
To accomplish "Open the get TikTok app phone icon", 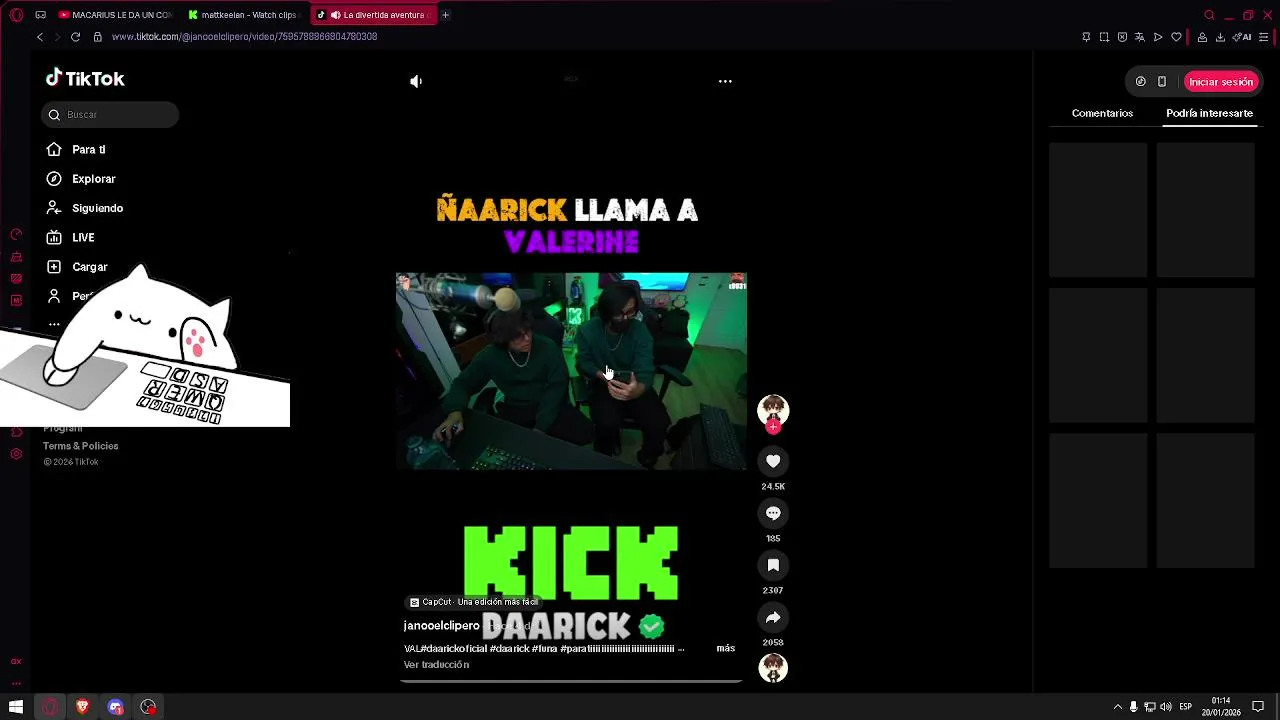I will pyautogui.click(x=1162, y=82).
